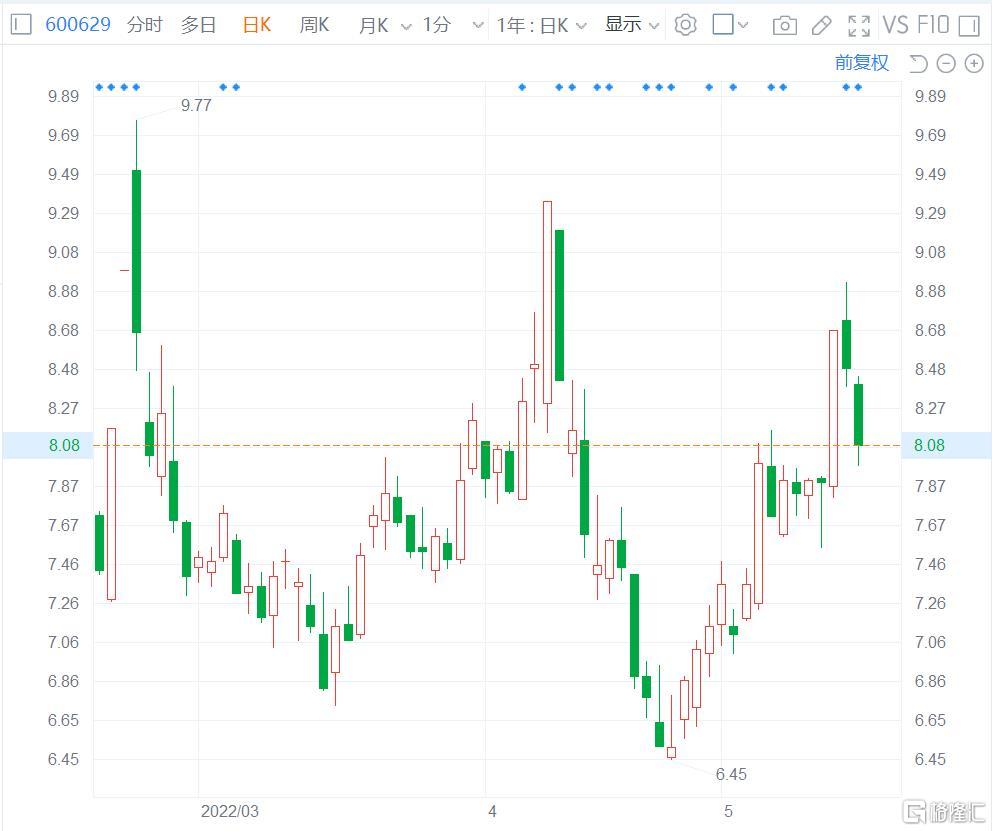This screenshot has height=831, width=992.
Task: Enter fullscreen chart mode
Action: click(x=859, y=25)
